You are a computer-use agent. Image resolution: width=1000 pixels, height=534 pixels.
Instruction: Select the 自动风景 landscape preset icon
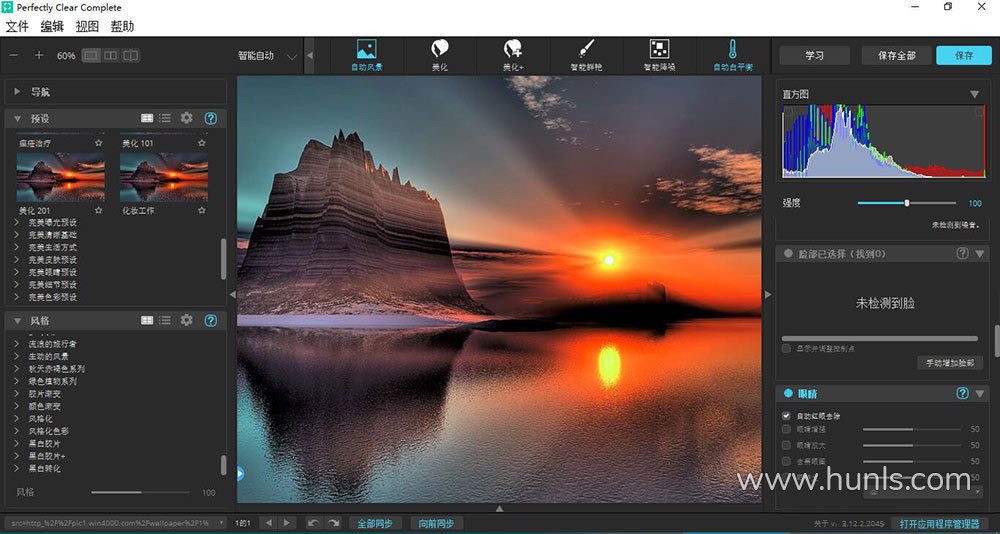pyautogui.click(x=367, y=49)
